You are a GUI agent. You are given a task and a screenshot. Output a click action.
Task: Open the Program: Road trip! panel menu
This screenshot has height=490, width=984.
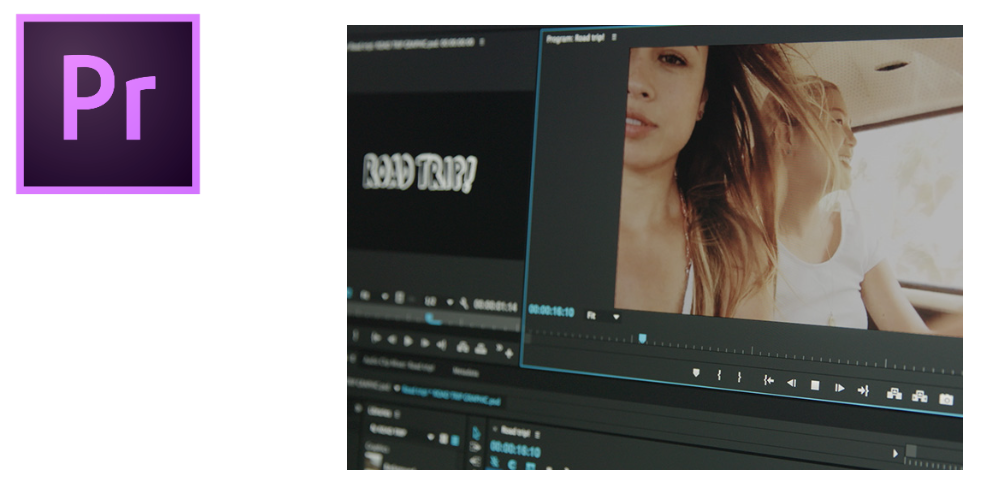615,37
